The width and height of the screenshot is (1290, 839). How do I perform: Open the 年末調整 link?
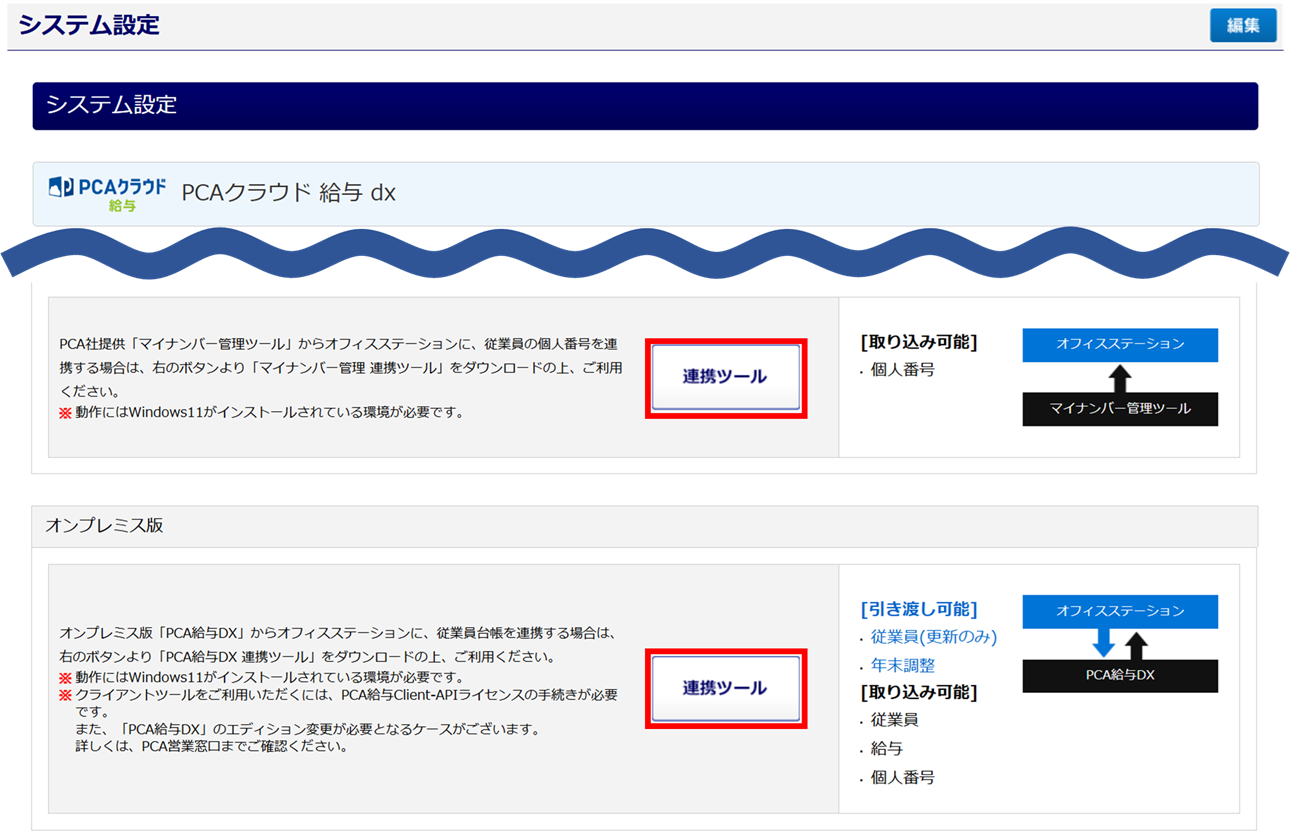point(903,665)
